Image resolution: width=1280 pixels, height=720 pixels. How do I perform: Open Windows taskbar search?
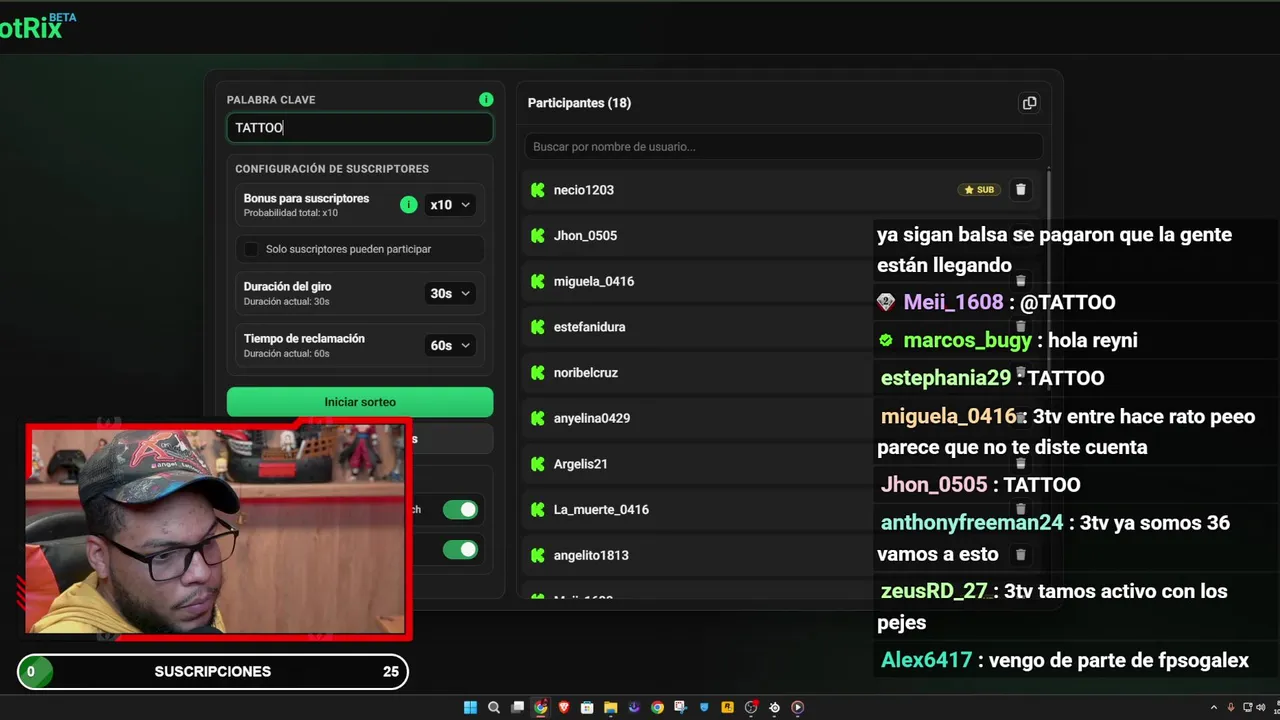tap(494, 707)
